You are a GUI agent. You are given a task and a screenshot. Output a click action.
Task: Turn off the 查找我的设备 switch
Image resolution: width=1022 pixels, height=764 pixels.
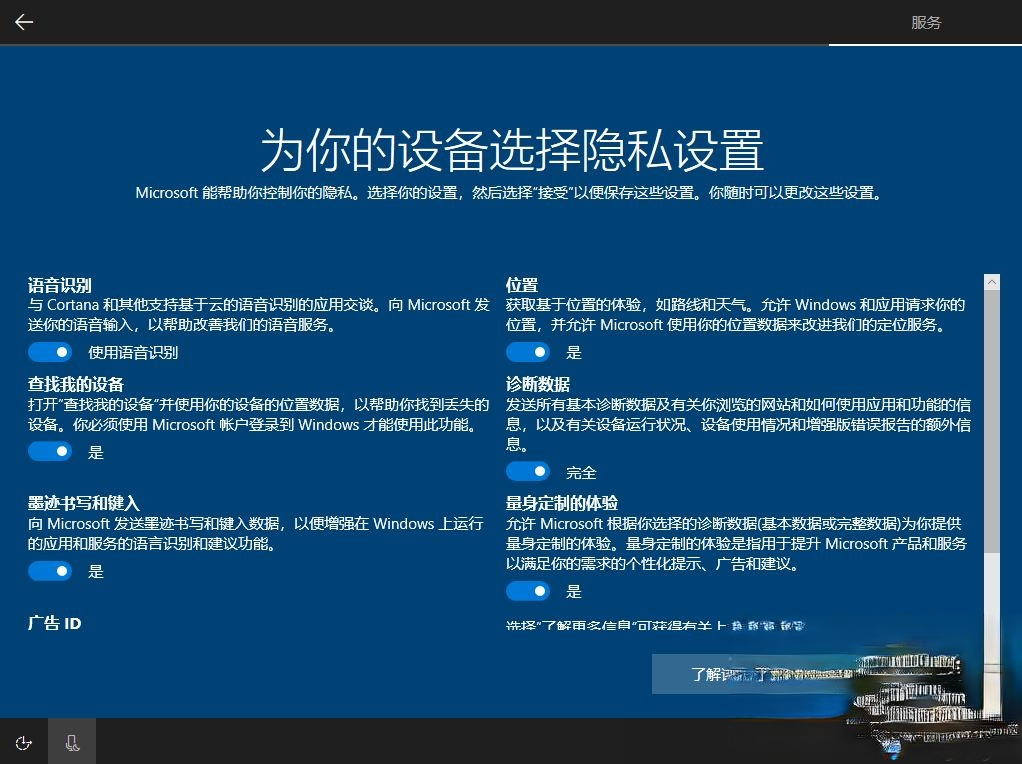coord(50,451)
